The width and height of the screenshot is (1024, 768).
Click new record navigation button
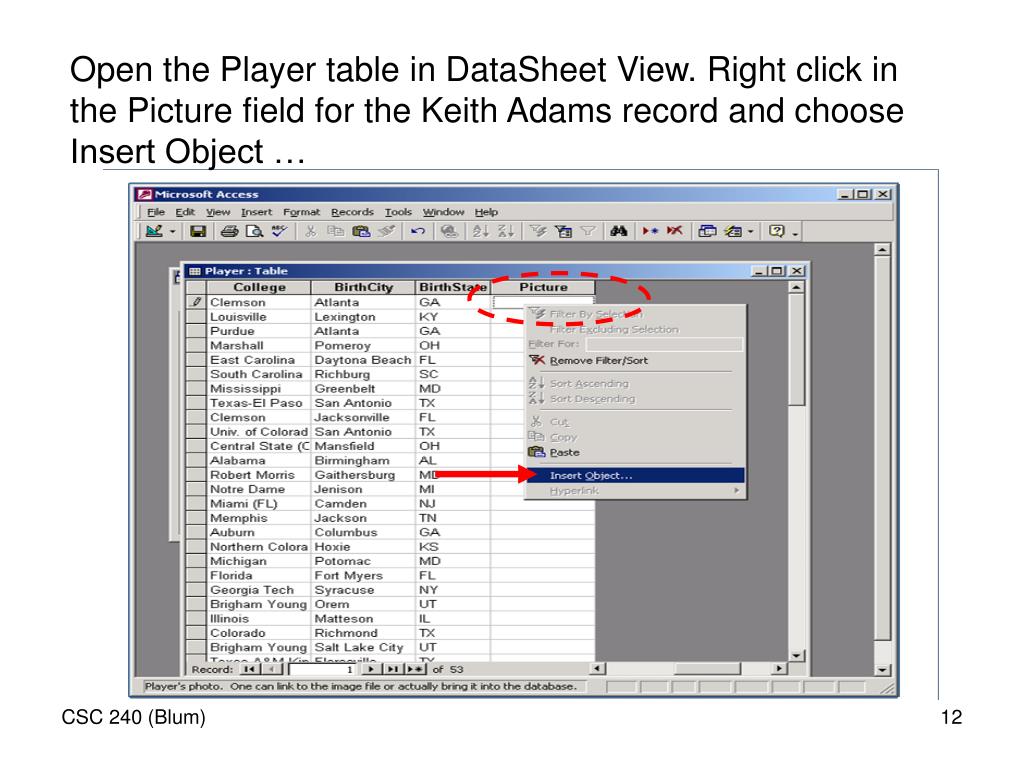[x=414, y=669]
